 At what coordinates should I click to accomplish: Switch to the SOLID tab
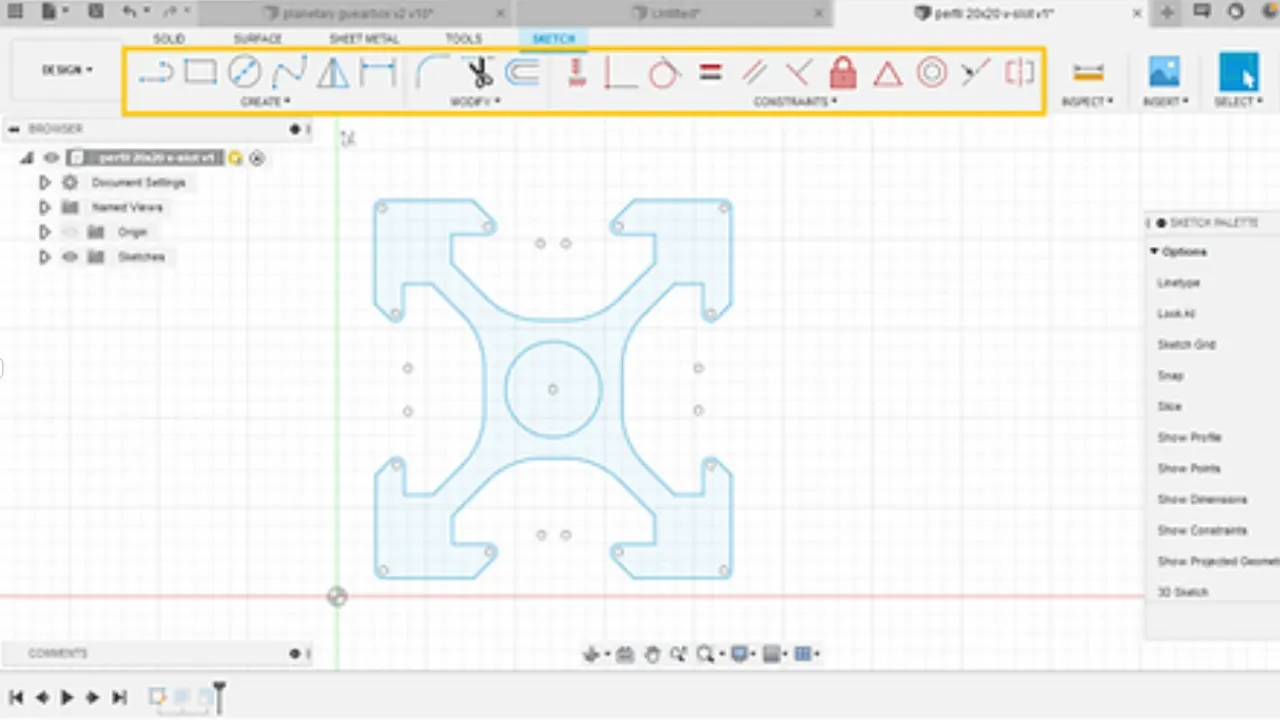168,39
